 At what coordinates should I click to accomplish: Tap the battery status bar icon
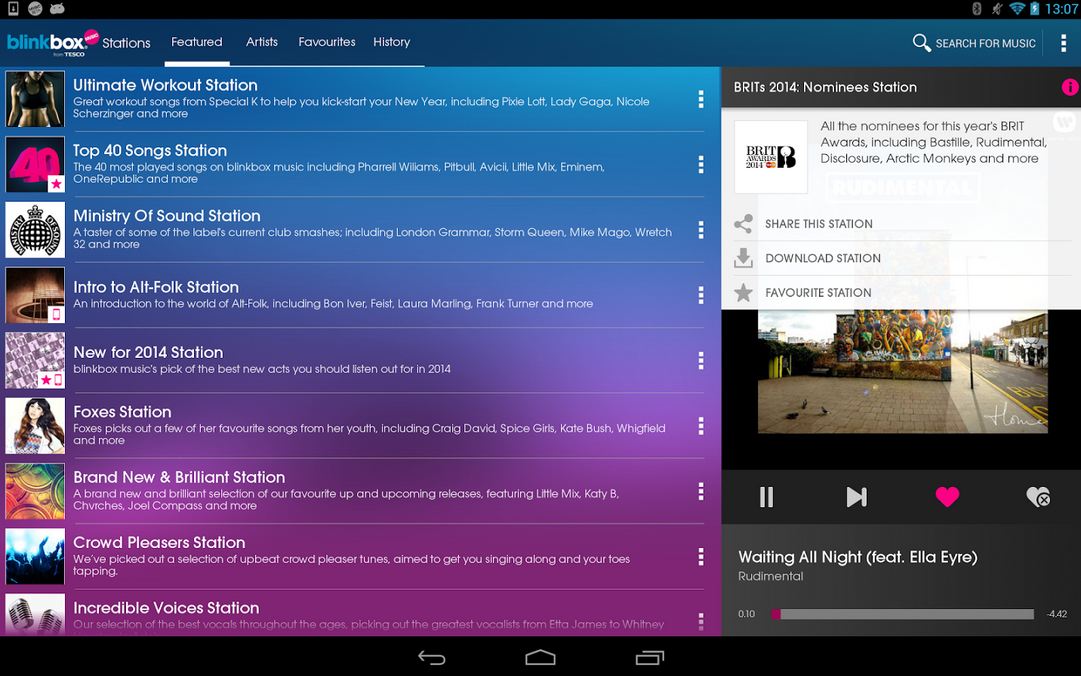point(1034,8)
